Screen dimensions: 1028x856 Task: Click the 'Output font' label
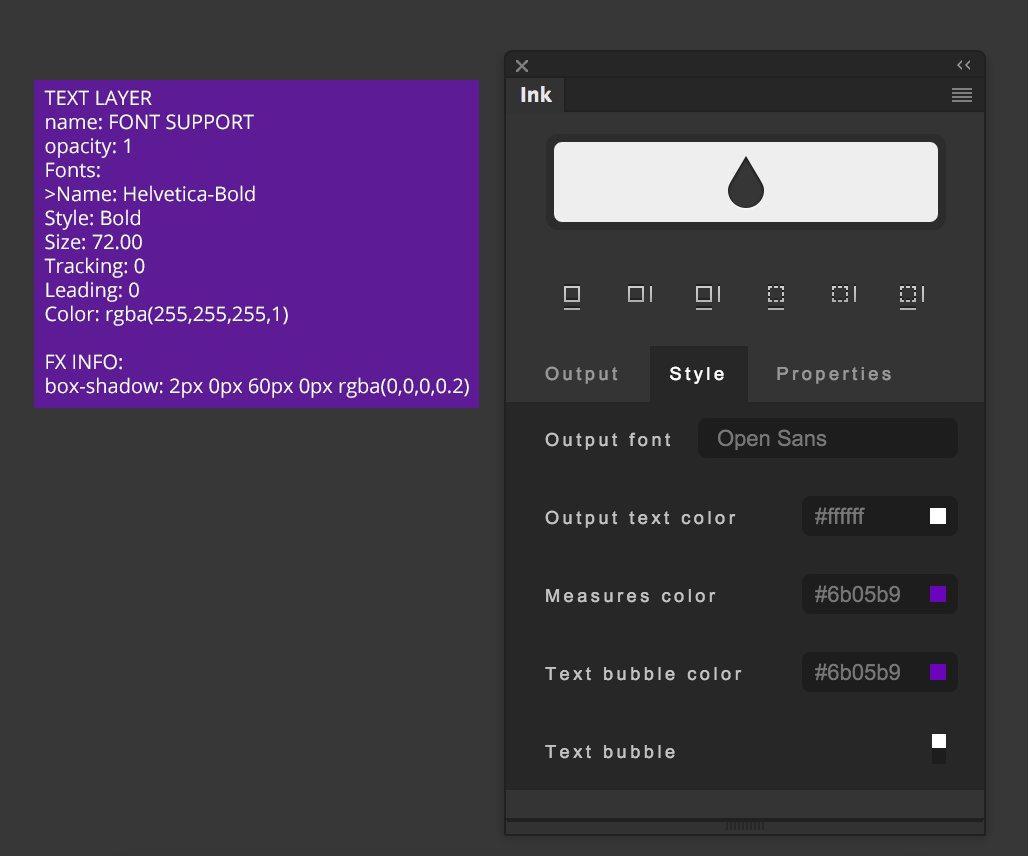608,440
